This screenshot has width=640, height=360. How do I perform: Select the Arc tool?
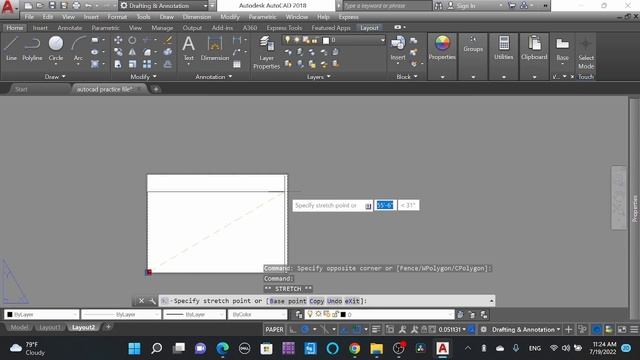pos(78,48)
